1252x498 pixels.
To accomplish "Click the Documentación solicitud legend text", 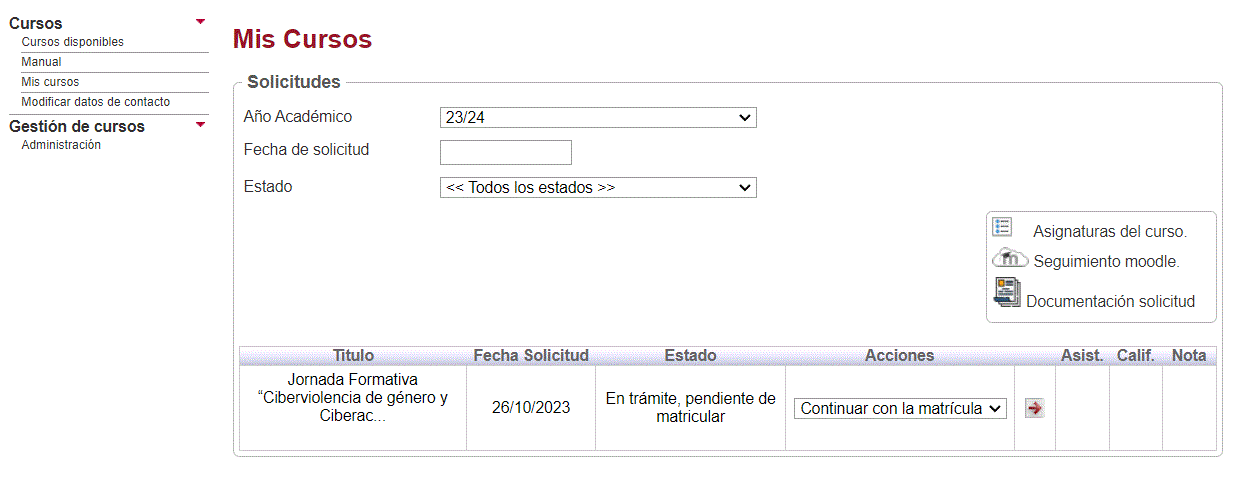I will (x=1110, y=301).
